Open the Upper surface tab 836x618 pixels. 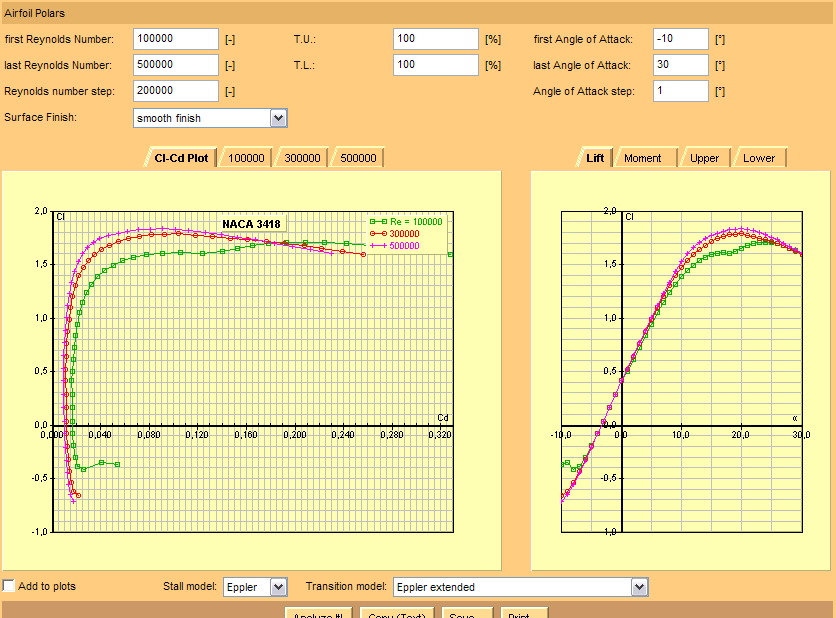(x=704, y=158)
